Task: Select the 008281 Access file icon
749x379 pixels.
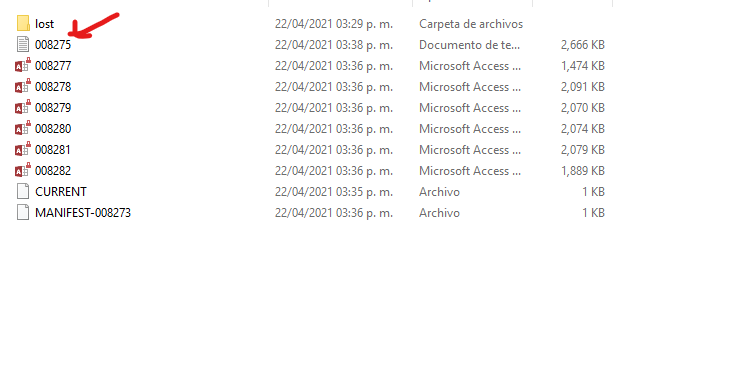Action: click(23, 149)
